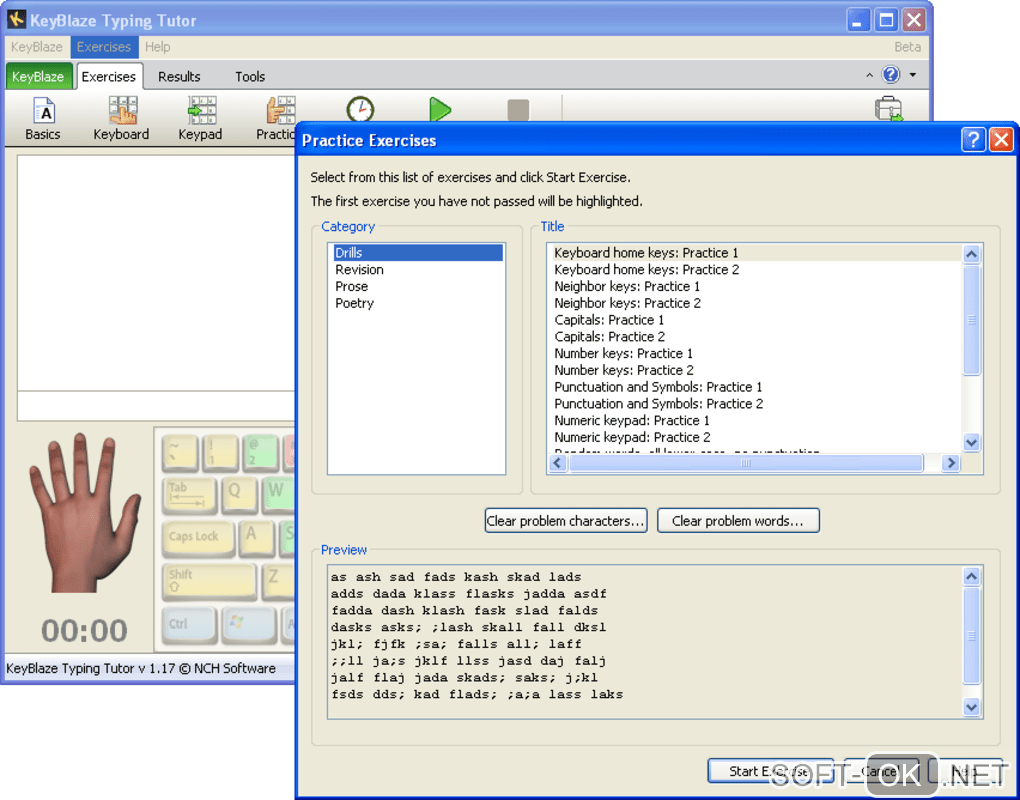Click Title list scroll right arrow
The width and height of the screenshot is (1020, 800).
(951, 463)
